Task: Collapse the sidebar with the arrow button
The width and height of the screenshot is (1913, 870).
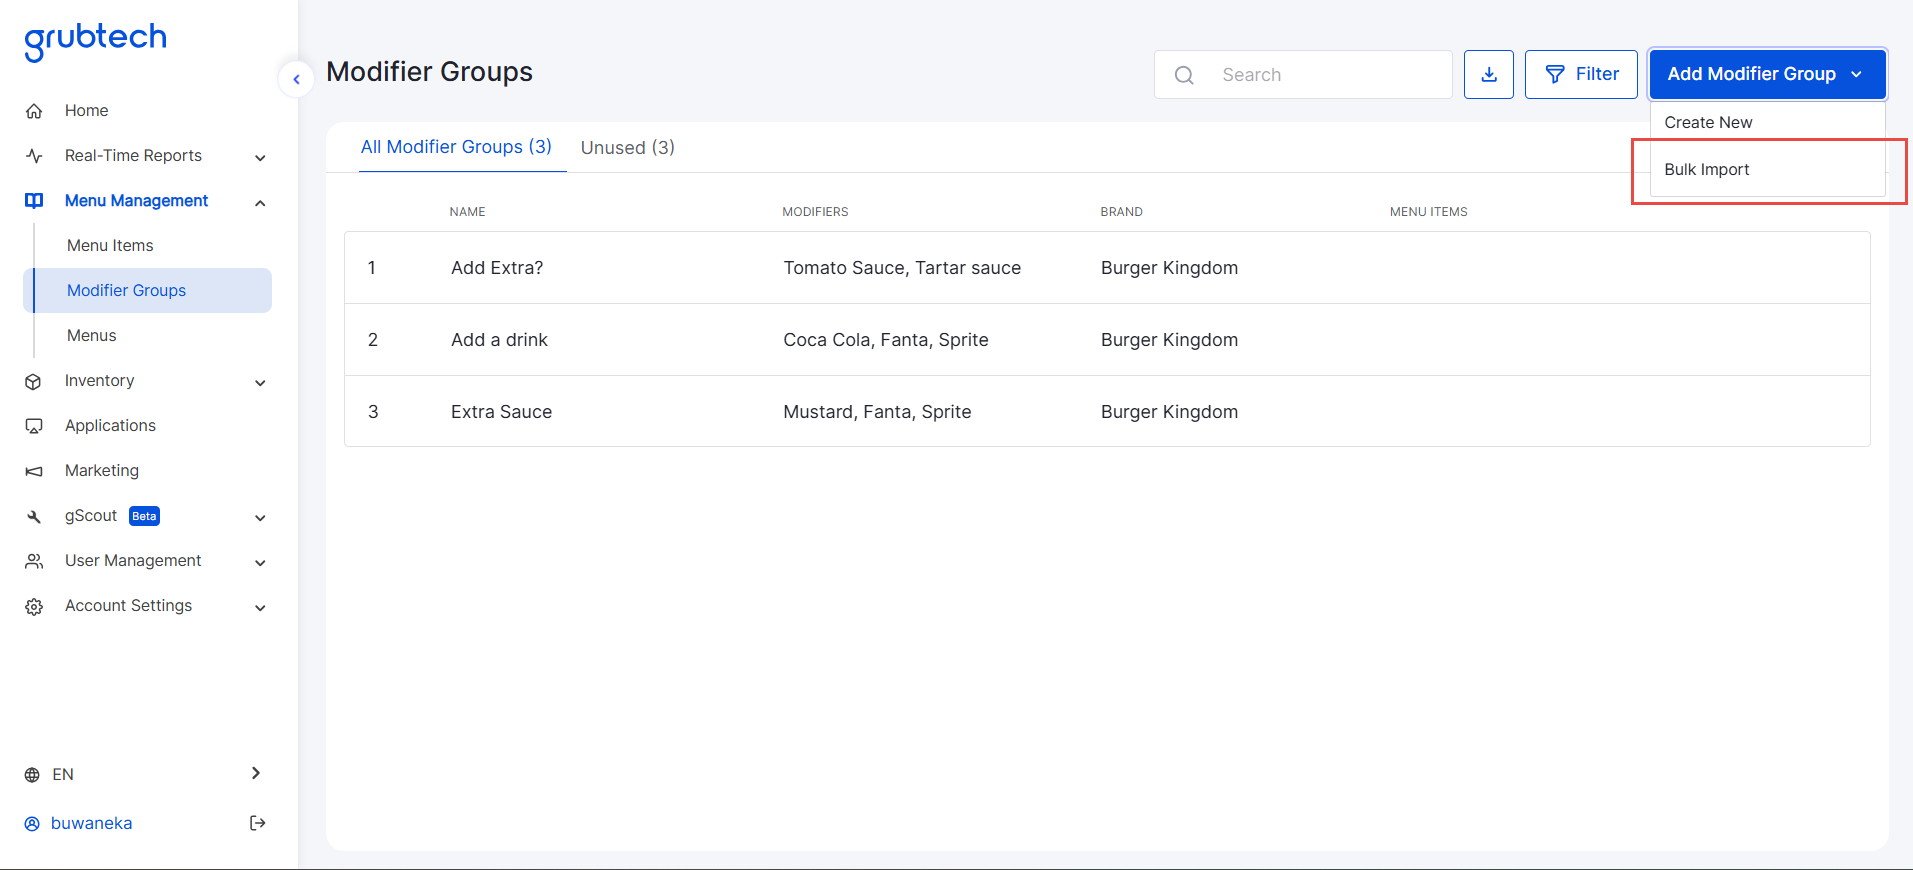Action: pos(296,79)
